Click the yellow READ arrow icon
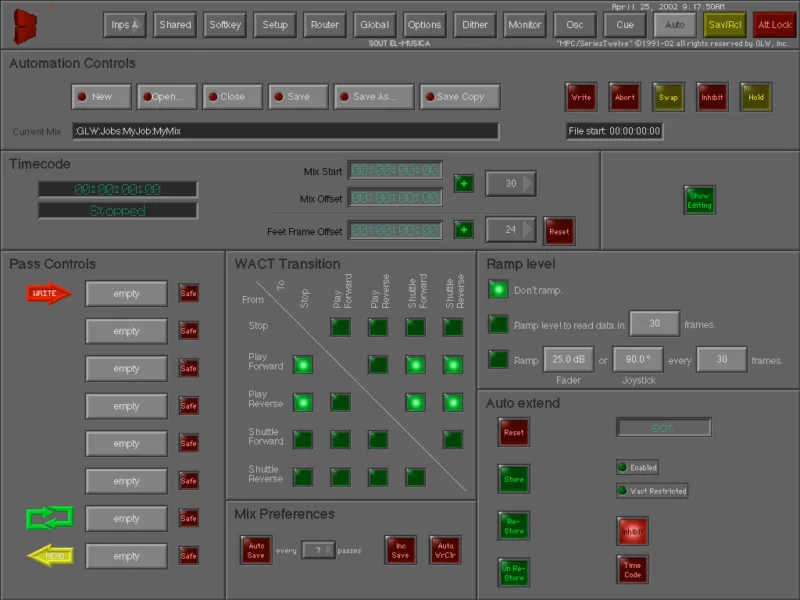This screenshot has height=600, width=800. (50, 556)
